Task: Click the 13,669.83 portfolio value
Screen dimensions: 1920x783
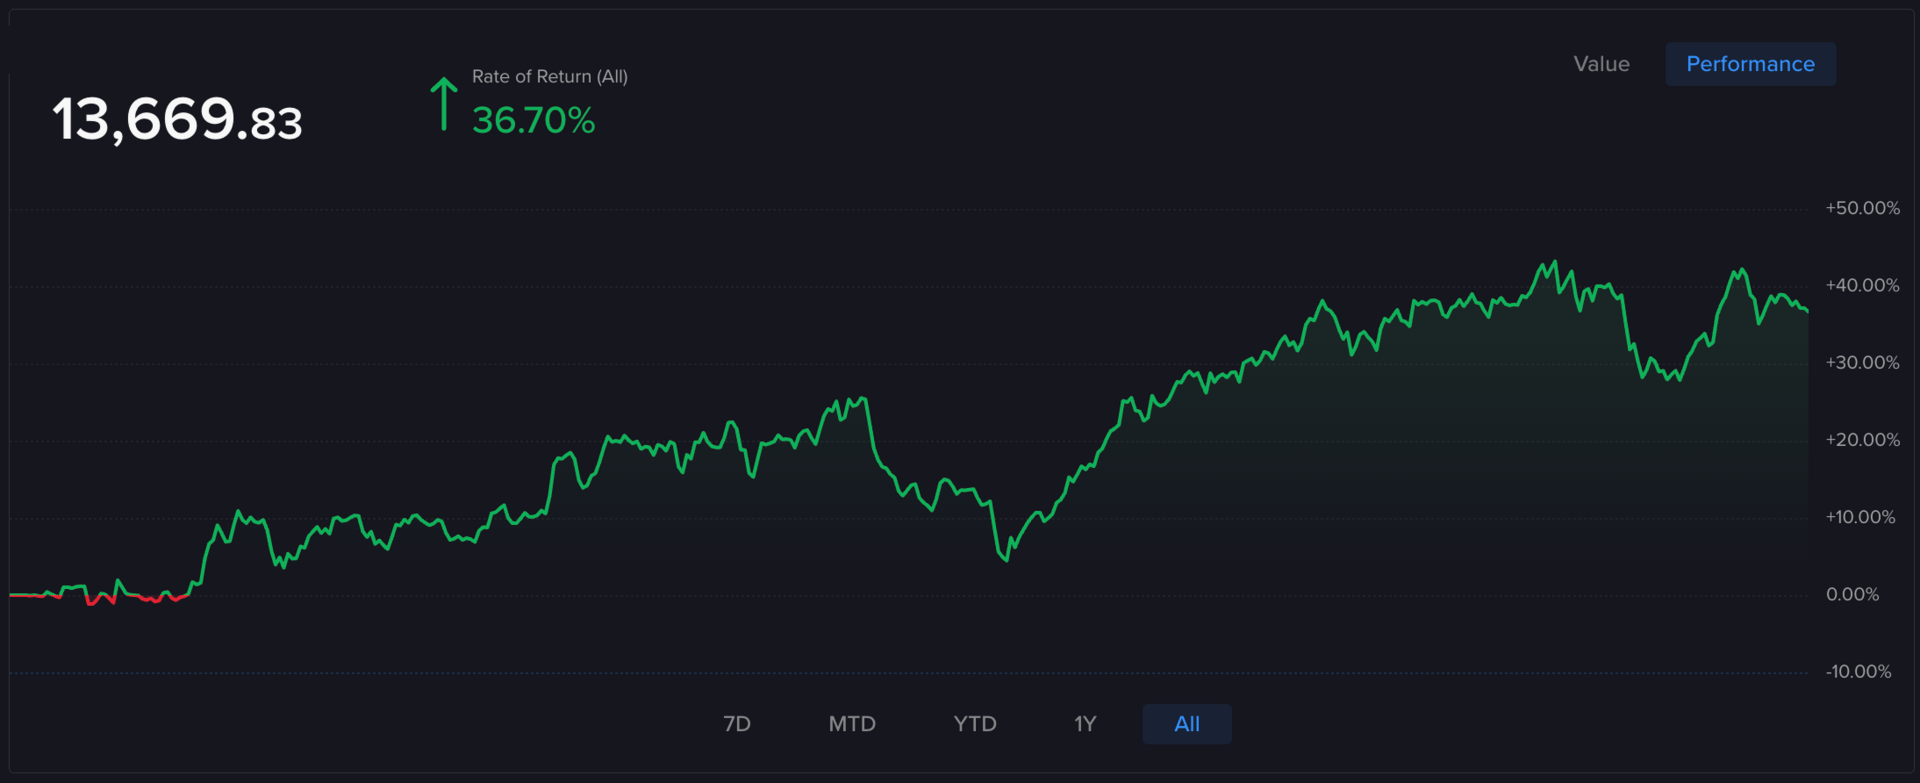Action: [x=177, y=120]
